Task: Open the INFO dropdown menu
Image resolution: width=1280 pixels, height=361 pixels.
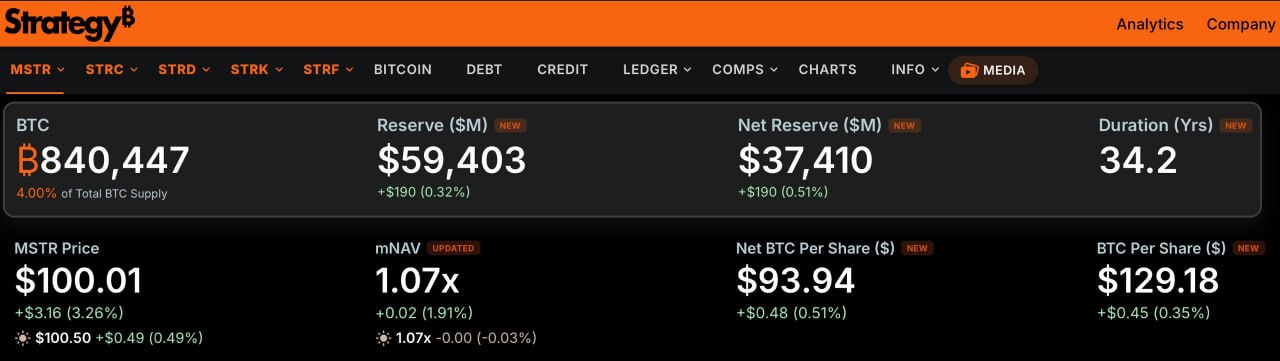Action: click(915, 70)
